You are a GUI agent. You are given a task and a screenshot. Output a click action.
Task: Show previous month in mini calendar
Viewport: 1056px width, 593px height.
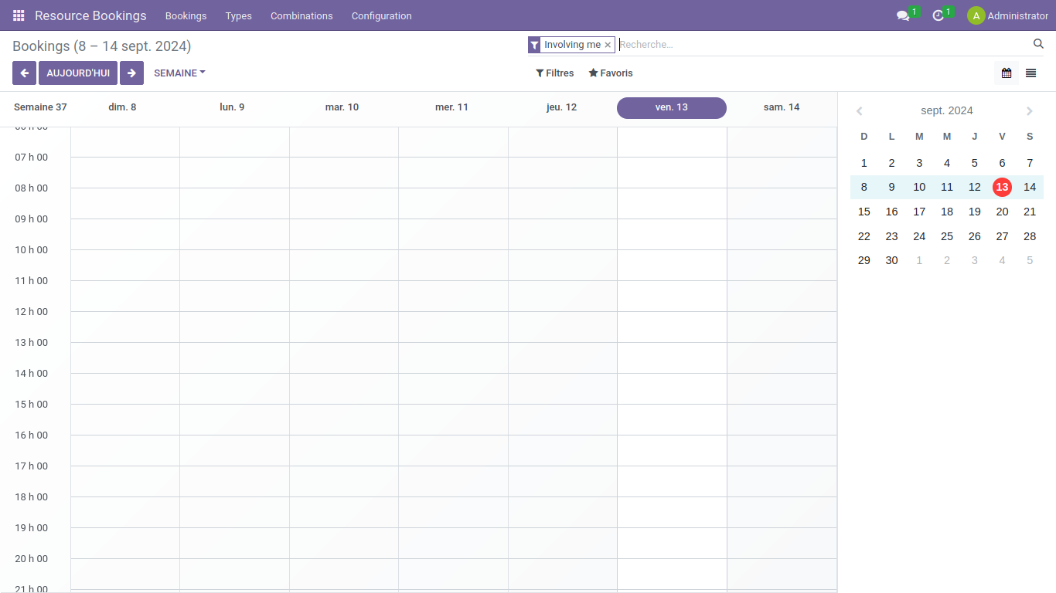coord(859,111)
